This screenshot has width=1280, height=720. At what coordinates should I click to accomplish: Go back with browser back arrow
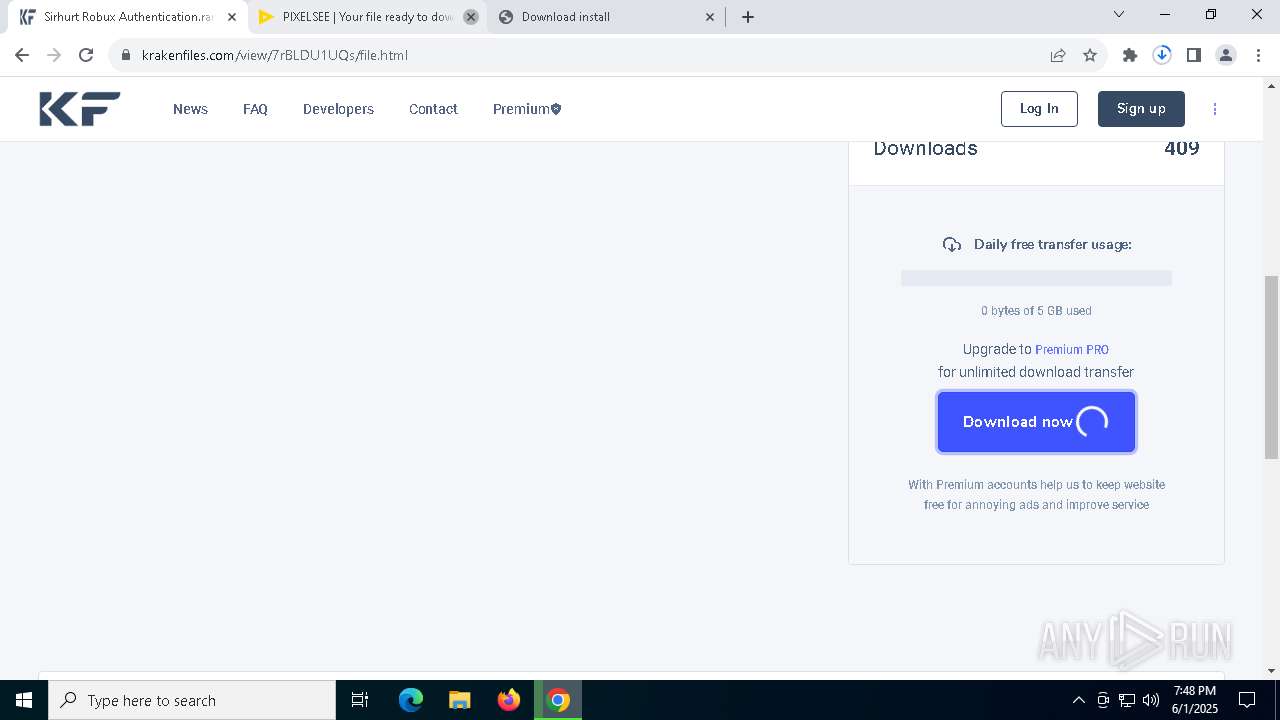[22, 55]
